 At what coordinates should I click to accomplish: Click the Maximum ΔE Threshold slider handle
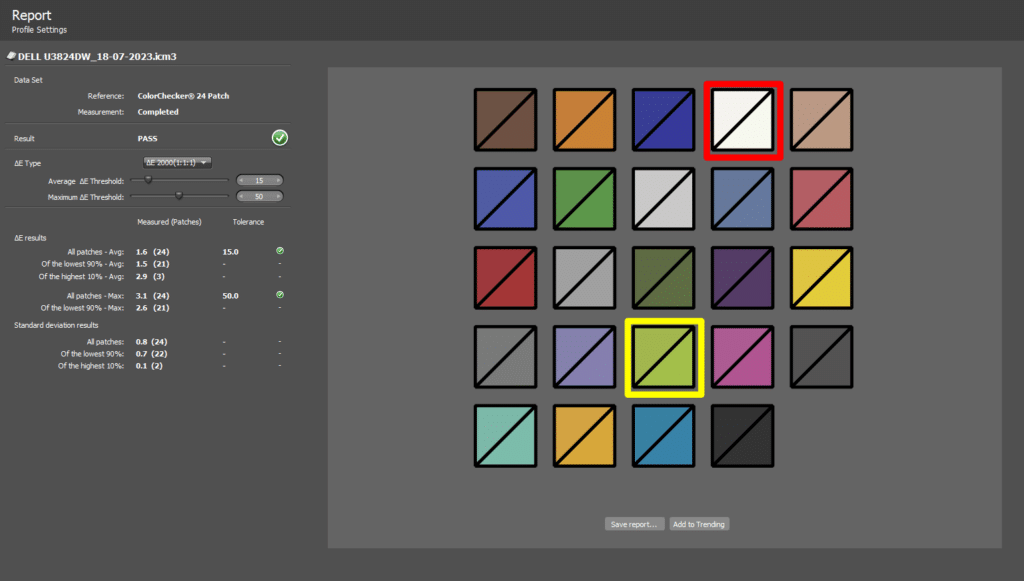pyautogui.click(x=179, y=196)
